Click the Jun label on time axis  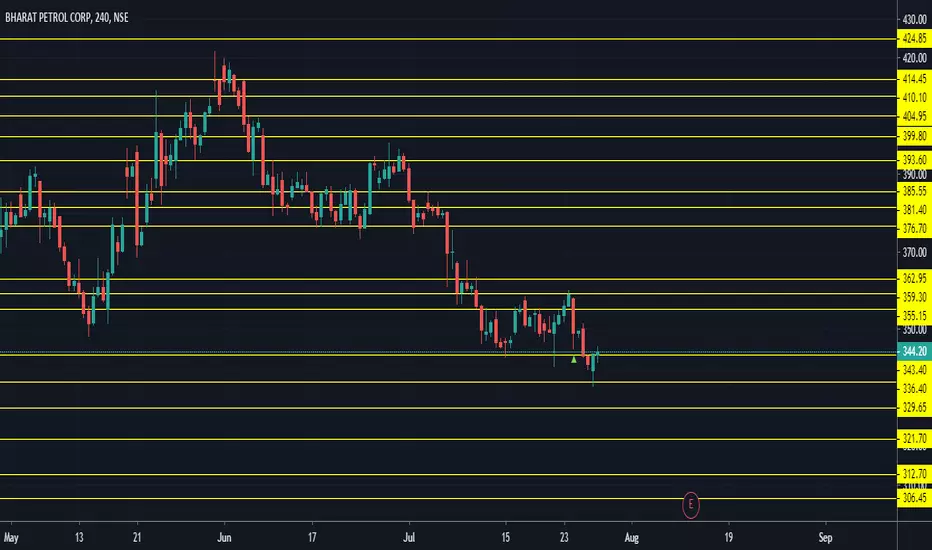(224, 538)
